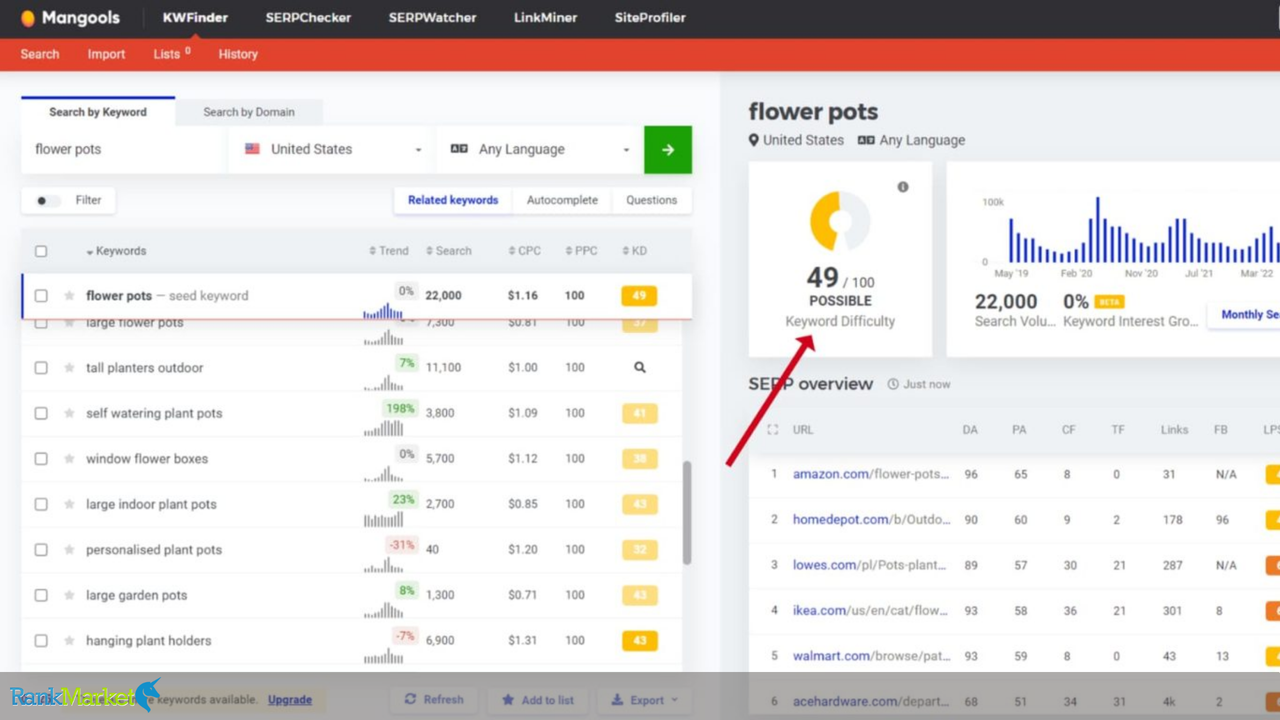The image size is (1280, 720).
Task: Click the keyword list vertical scrollbar
Action: pyautogui.click(x=687, y=512)
